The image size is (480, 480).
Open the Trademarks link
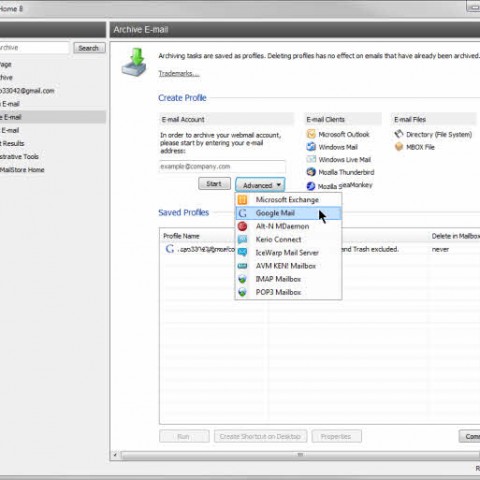pyautogui.click(x=179, y=73)
